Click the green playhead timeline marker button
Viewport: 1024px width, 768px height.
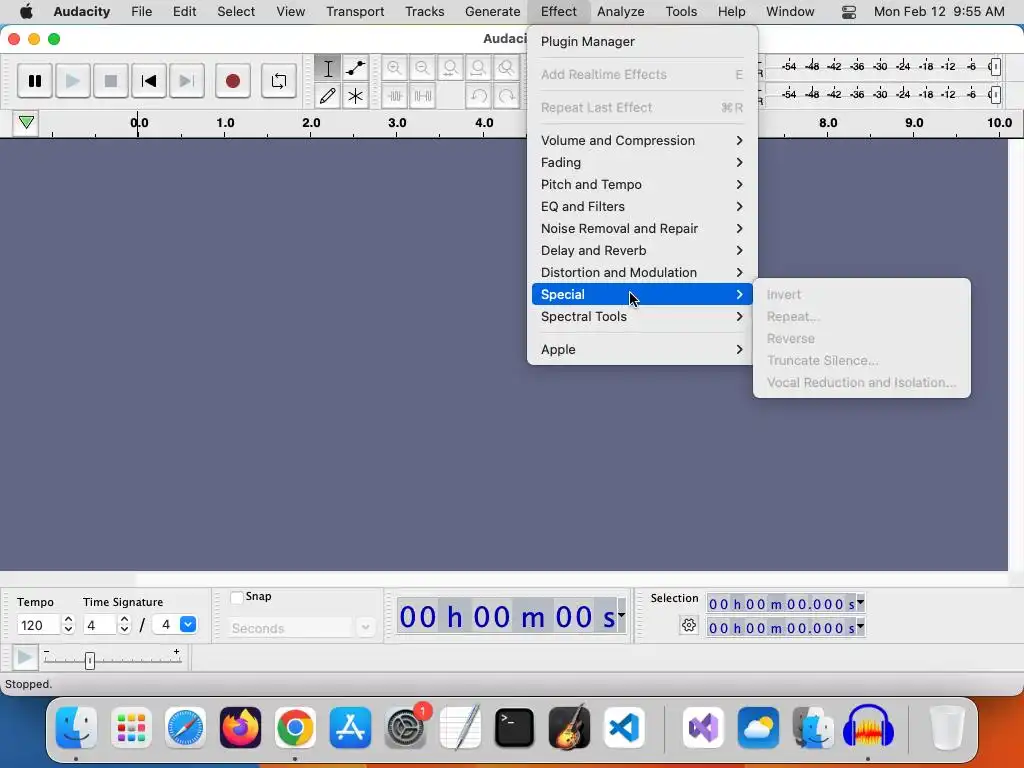26,122
